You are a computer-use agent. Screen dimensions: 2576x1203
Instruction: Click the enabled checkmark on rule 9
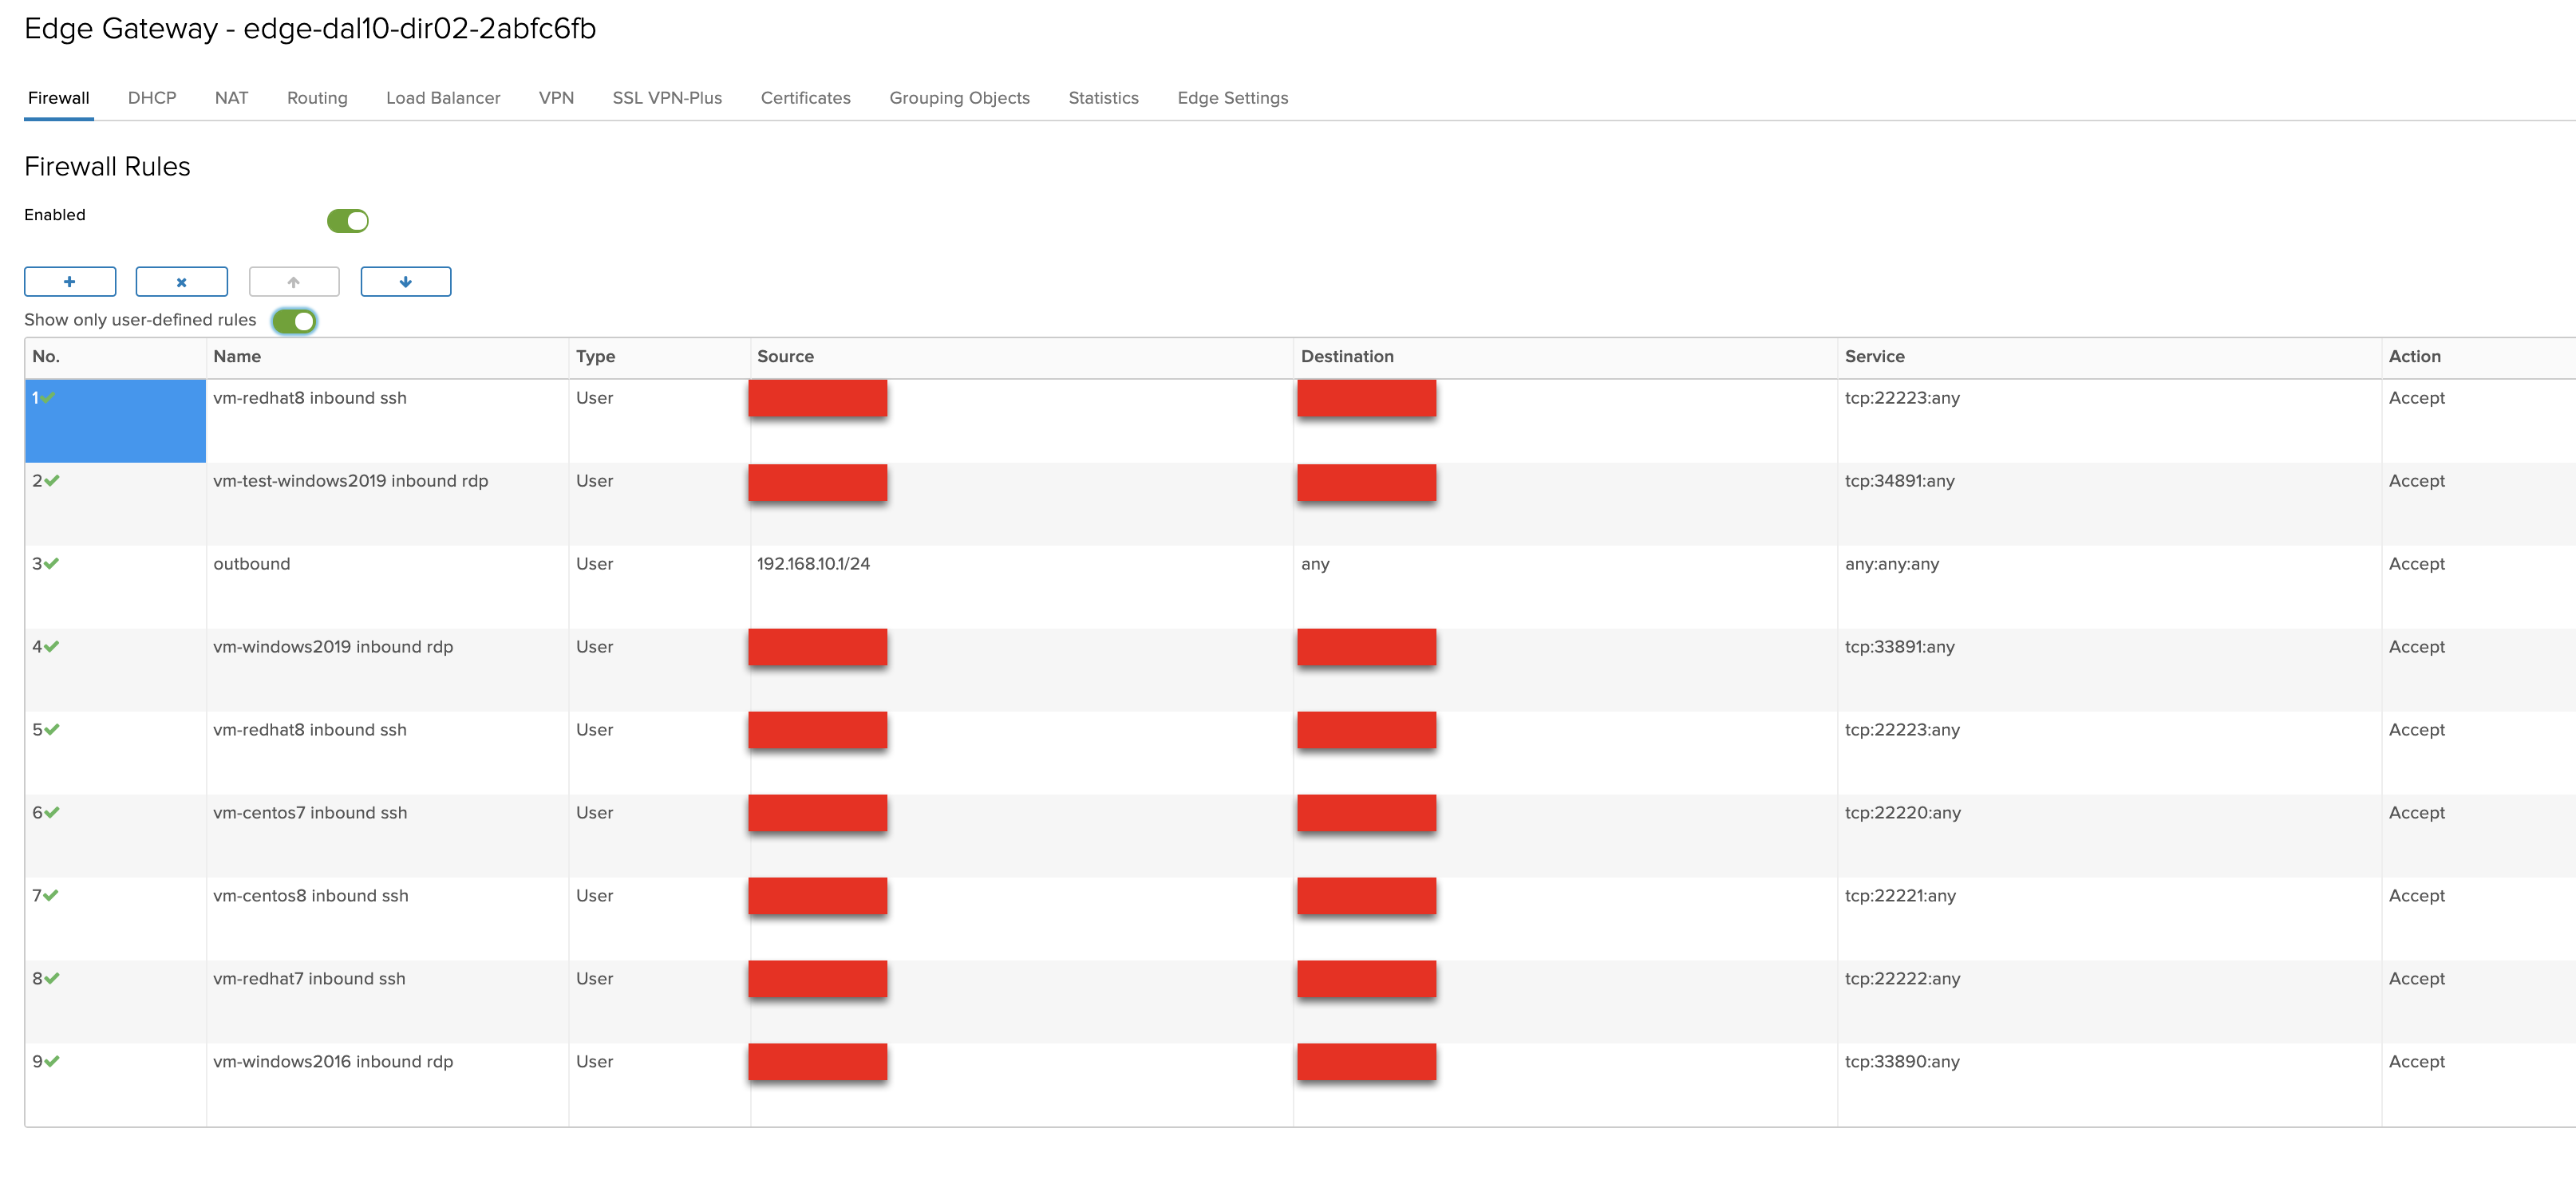tap(52, 1062)
